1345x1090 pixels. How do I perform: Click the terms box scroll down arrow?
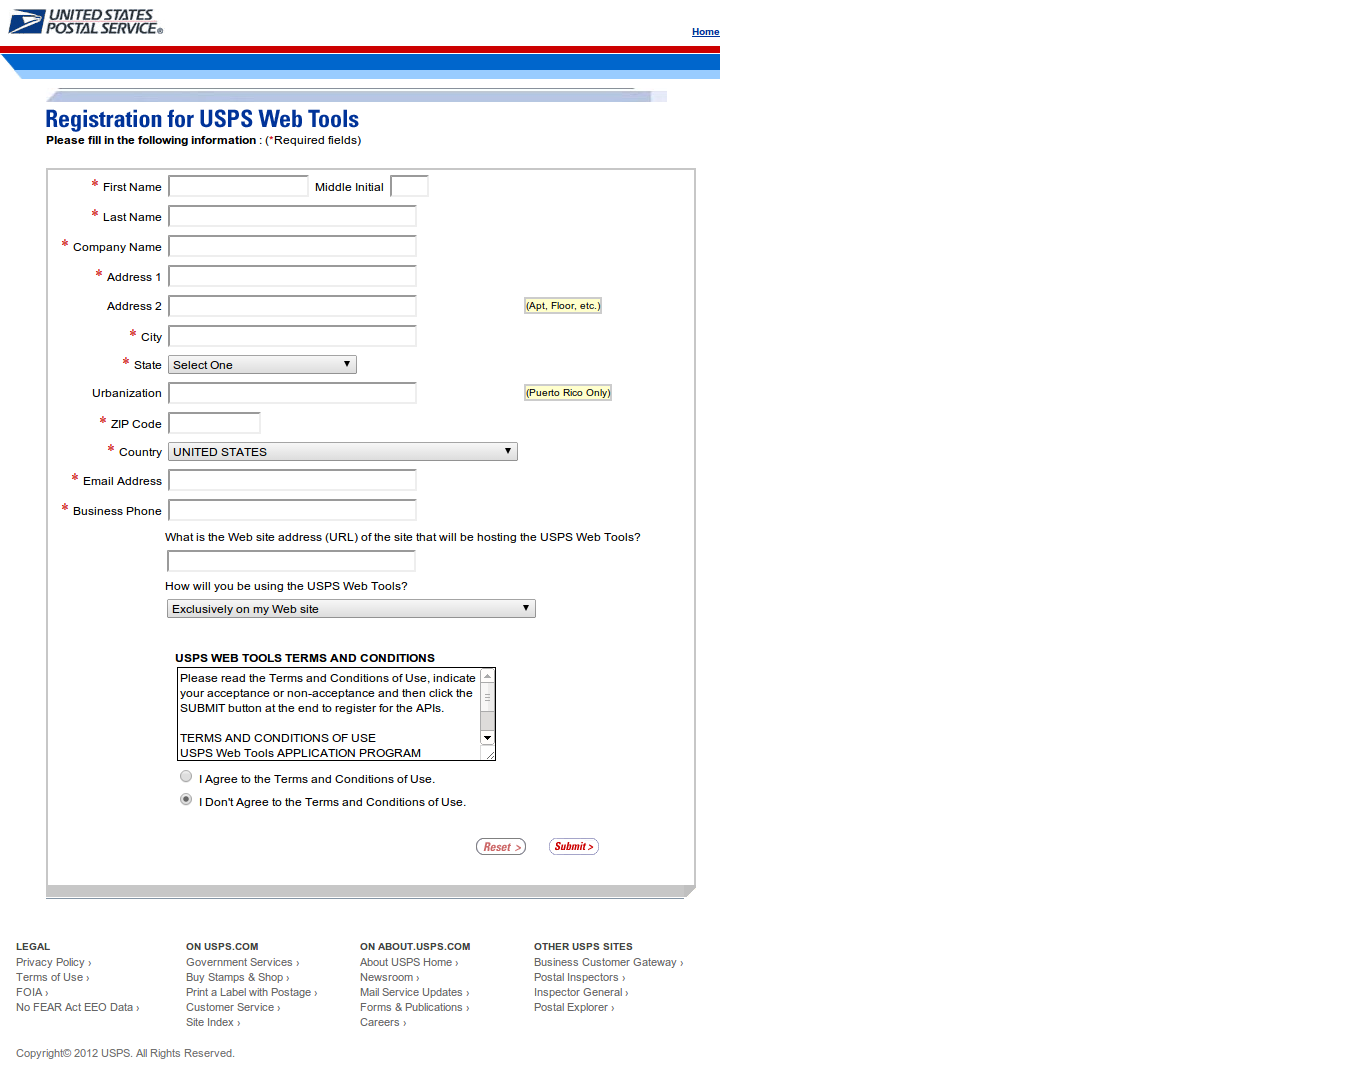[488, 738]
